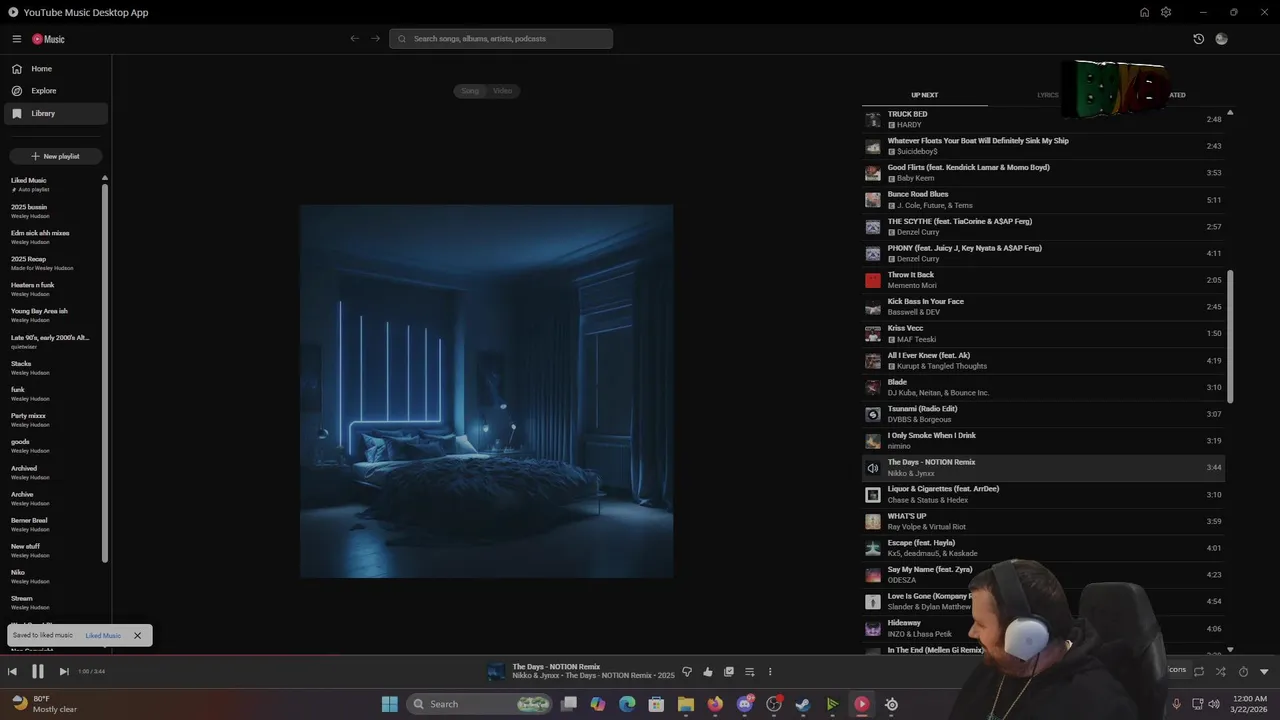The width and height of the screenshot is (1280, 720).
Task: Click speaker icon on The Days row
Action: (x=873, y=468)
